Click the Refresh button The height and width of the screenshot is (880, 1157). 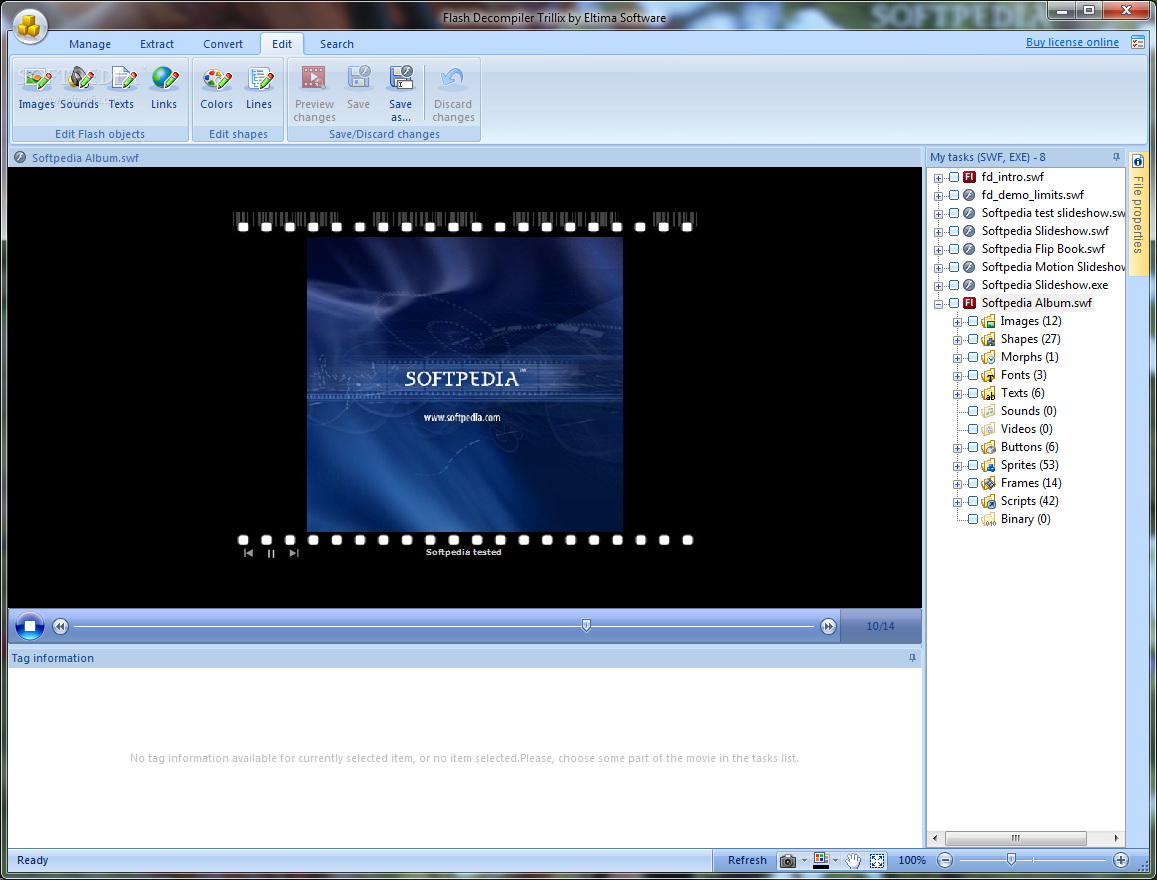point(747,860)
